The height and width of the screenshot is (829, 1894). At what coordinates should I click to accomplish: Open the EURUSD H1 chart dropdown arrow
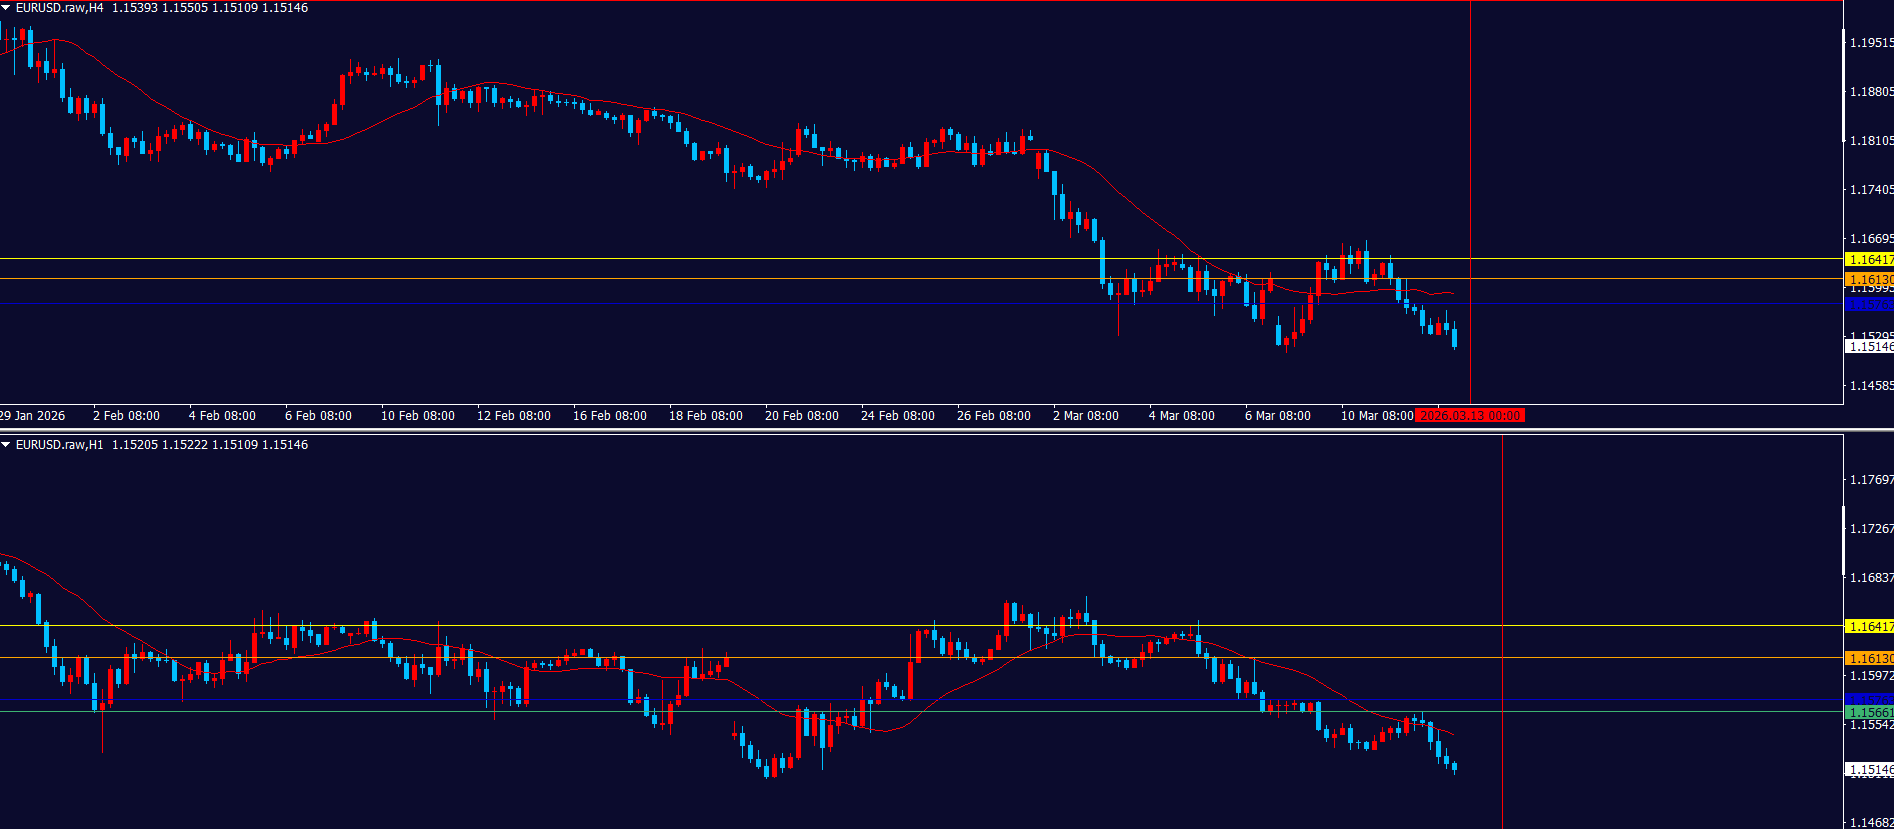[x=6, y=445]
